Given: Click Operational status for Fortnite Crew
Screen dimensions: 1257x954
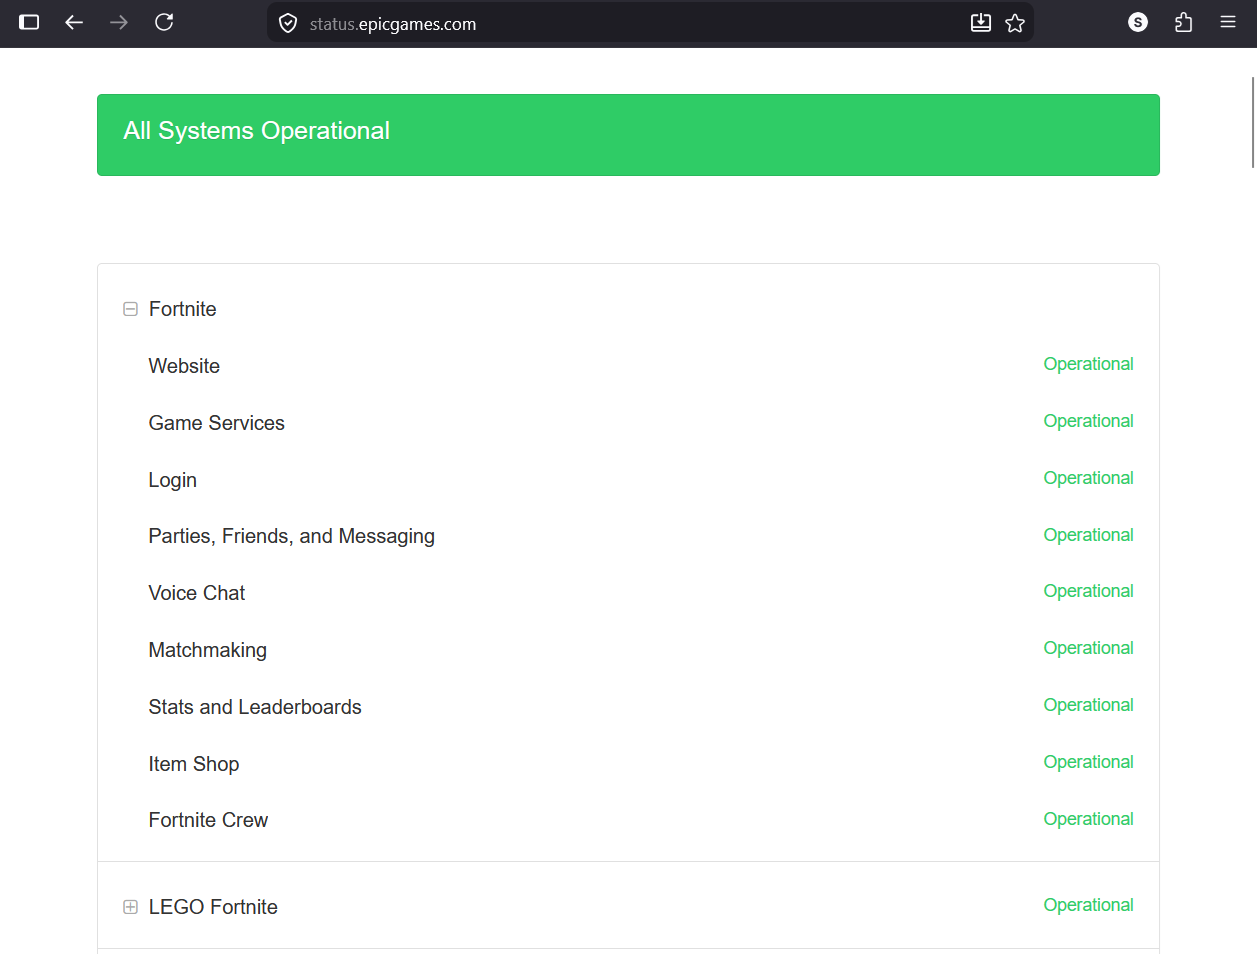Looking at the screenshot, I should tap(1088, 819).
